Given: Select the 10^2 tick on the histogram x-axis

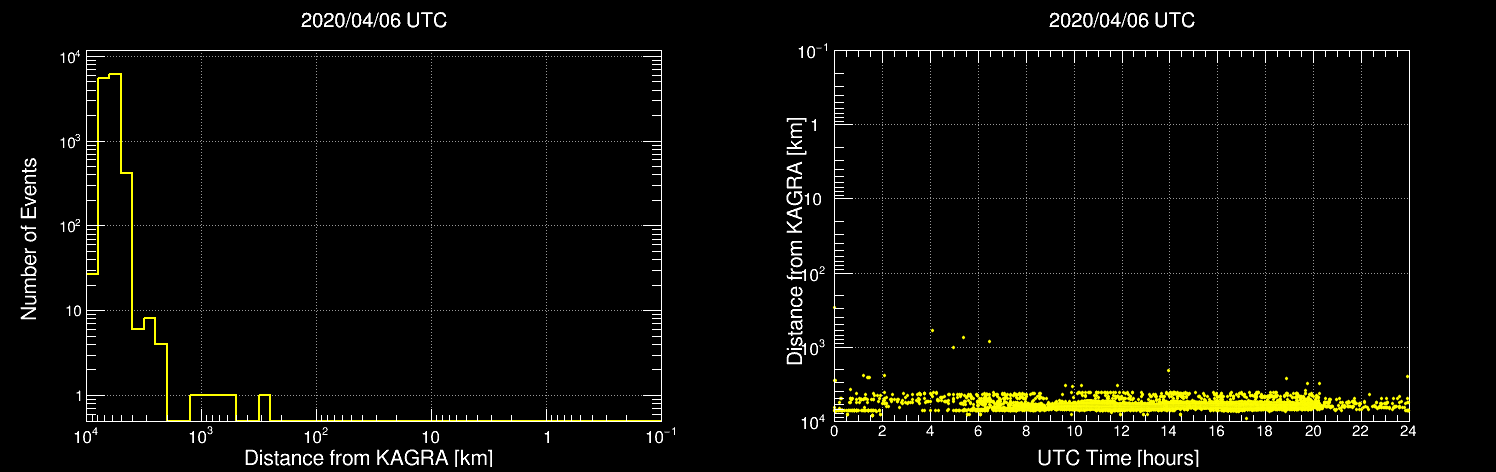Looking at the screenshot, I should point(316,435).
